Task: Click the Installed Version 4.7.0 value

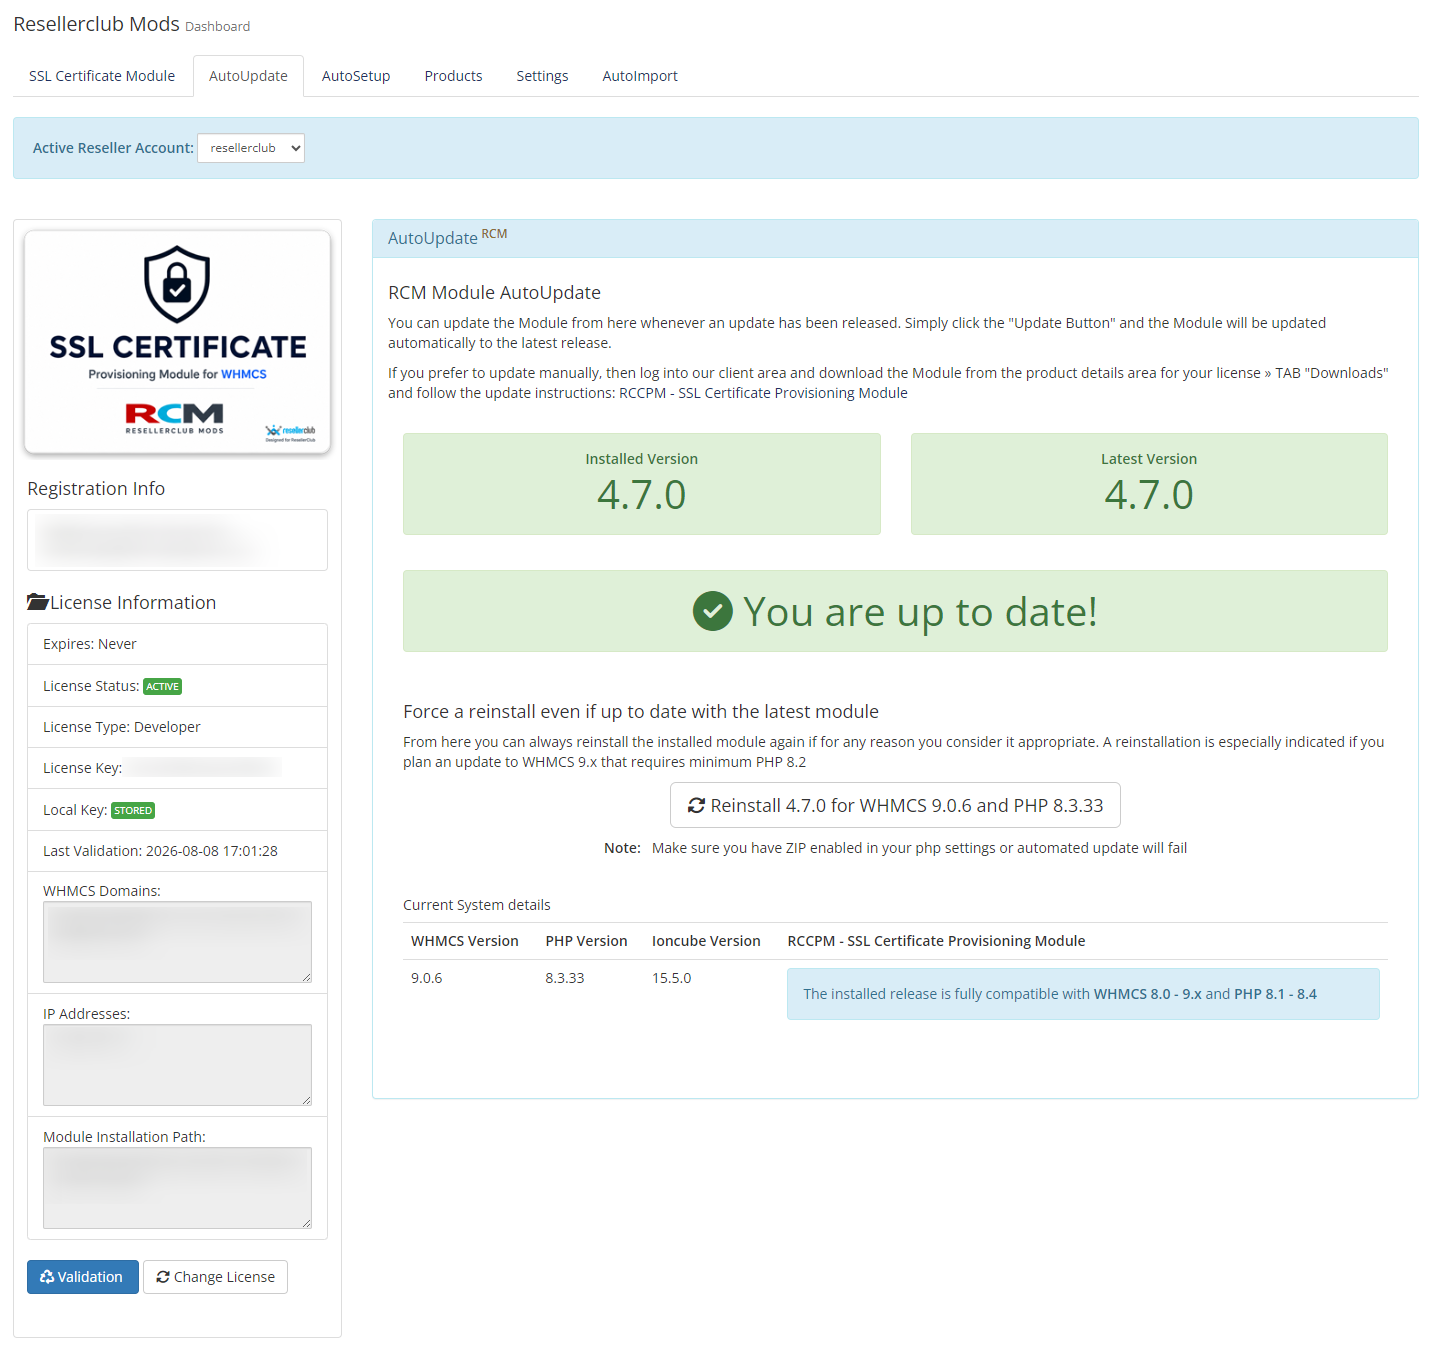Action: pyautogui.click(x=642, y=495)
